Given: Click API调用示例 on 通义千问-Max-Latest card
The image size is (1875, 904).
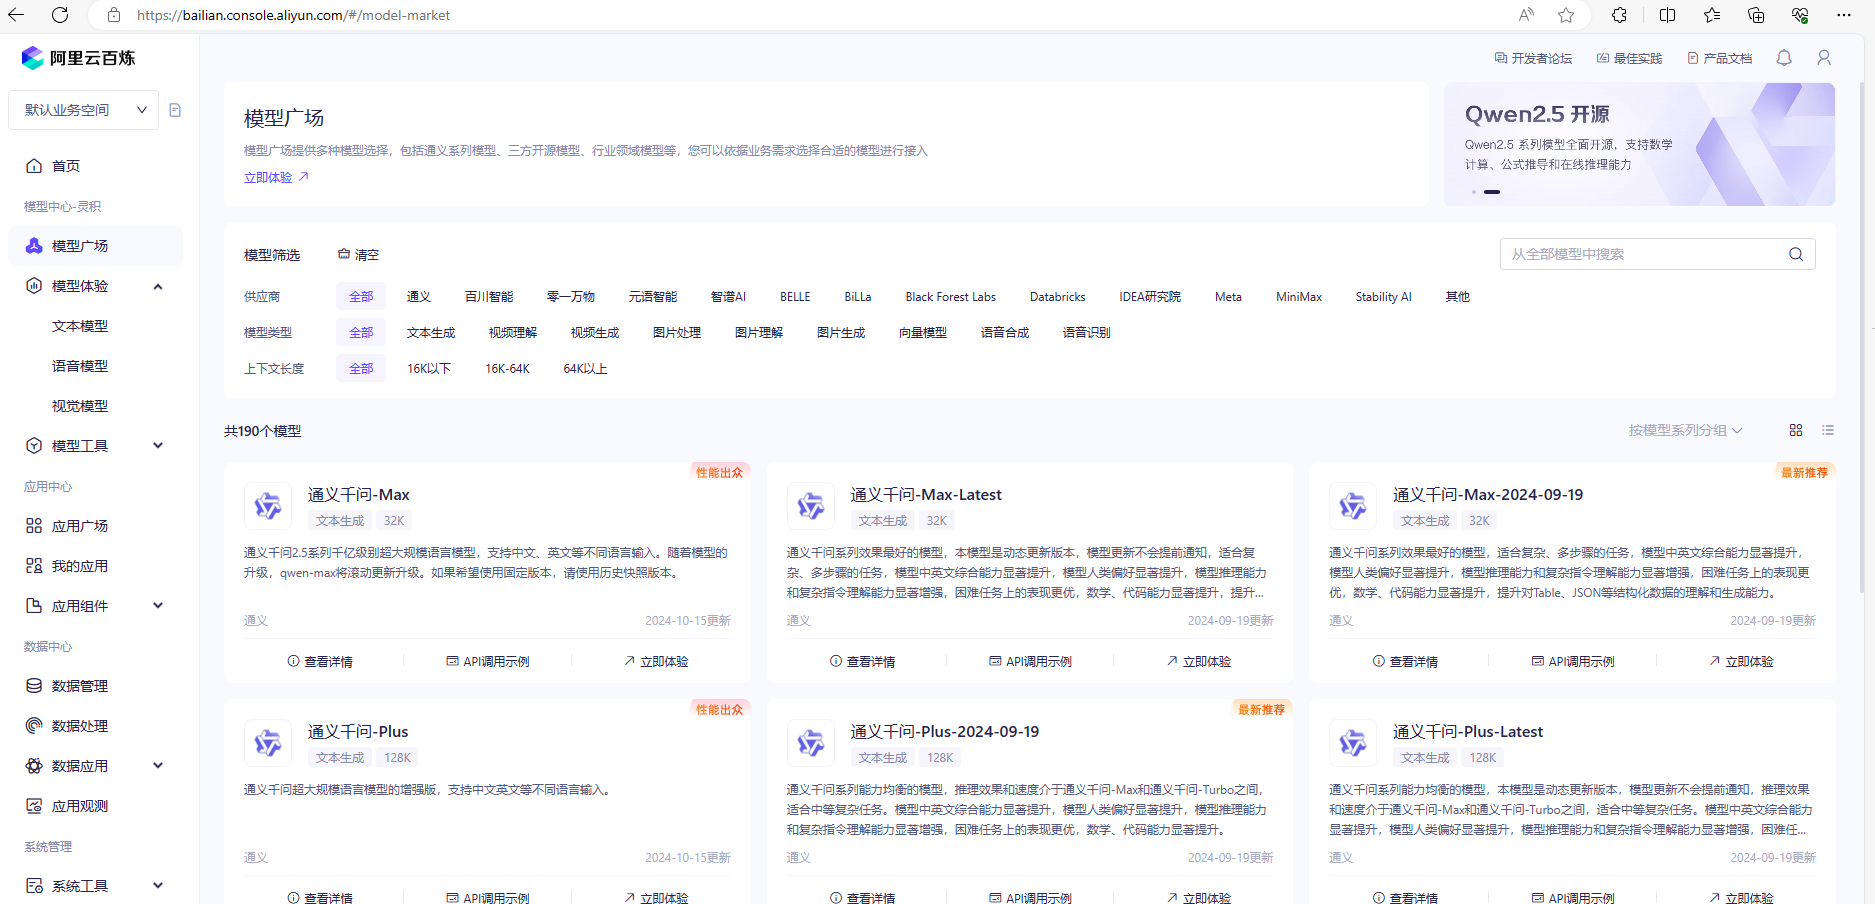Looking at the screenshot, I should tap(1030, 662).
